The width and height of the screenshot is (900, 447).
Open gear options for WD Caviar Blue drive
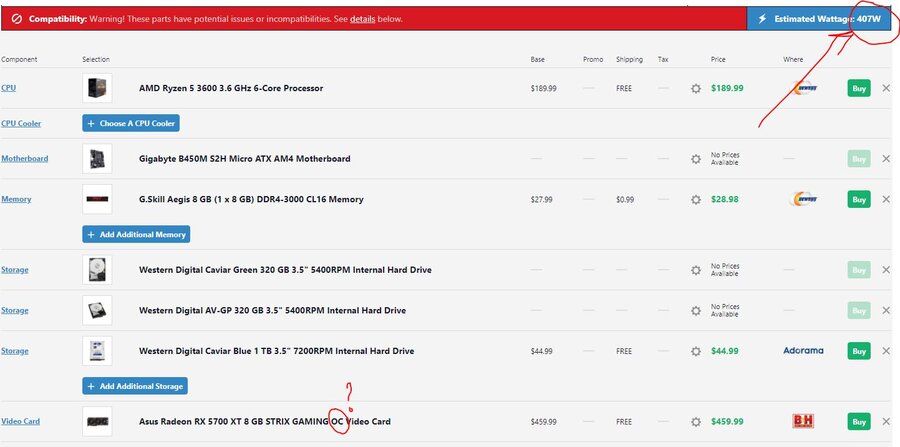click(x=696, y=351)
